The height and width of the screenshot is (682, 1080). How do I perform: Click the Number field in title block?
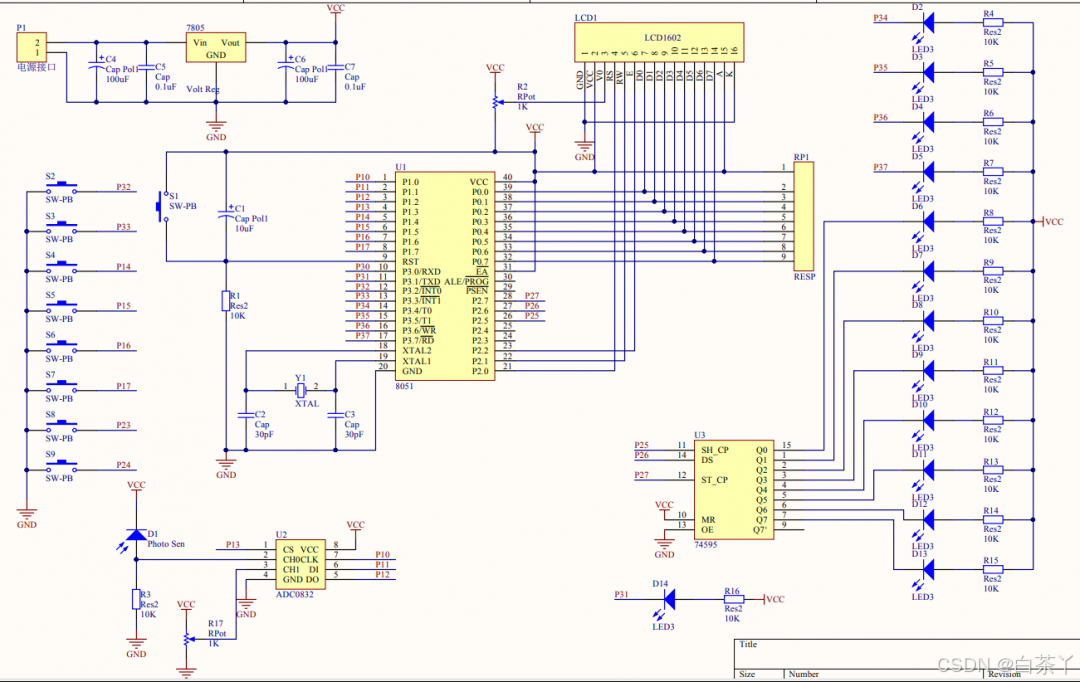click(x=804, y=674)
